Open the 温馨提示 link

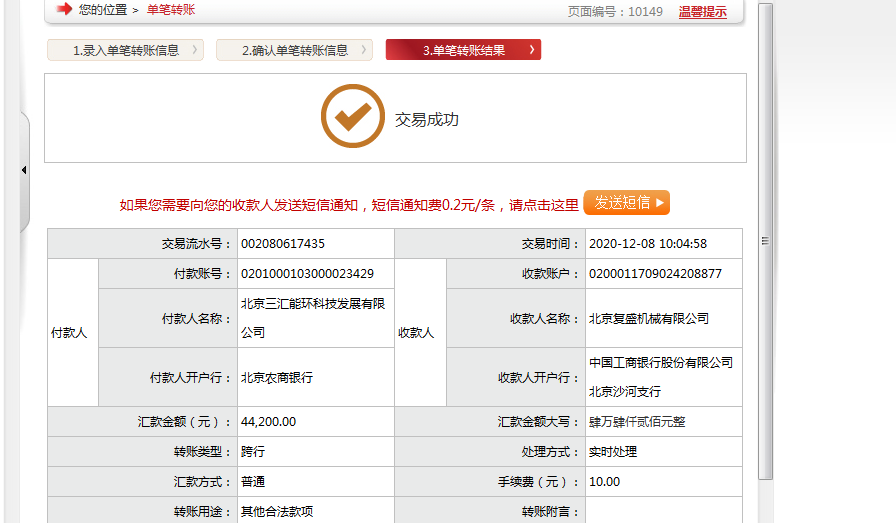coord(702,12)
